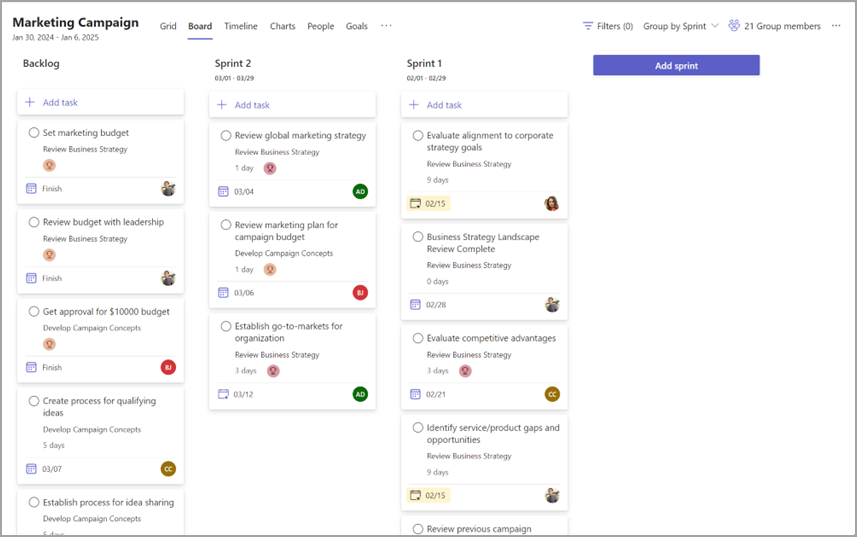Click the Add sprint button

(676, 65)
